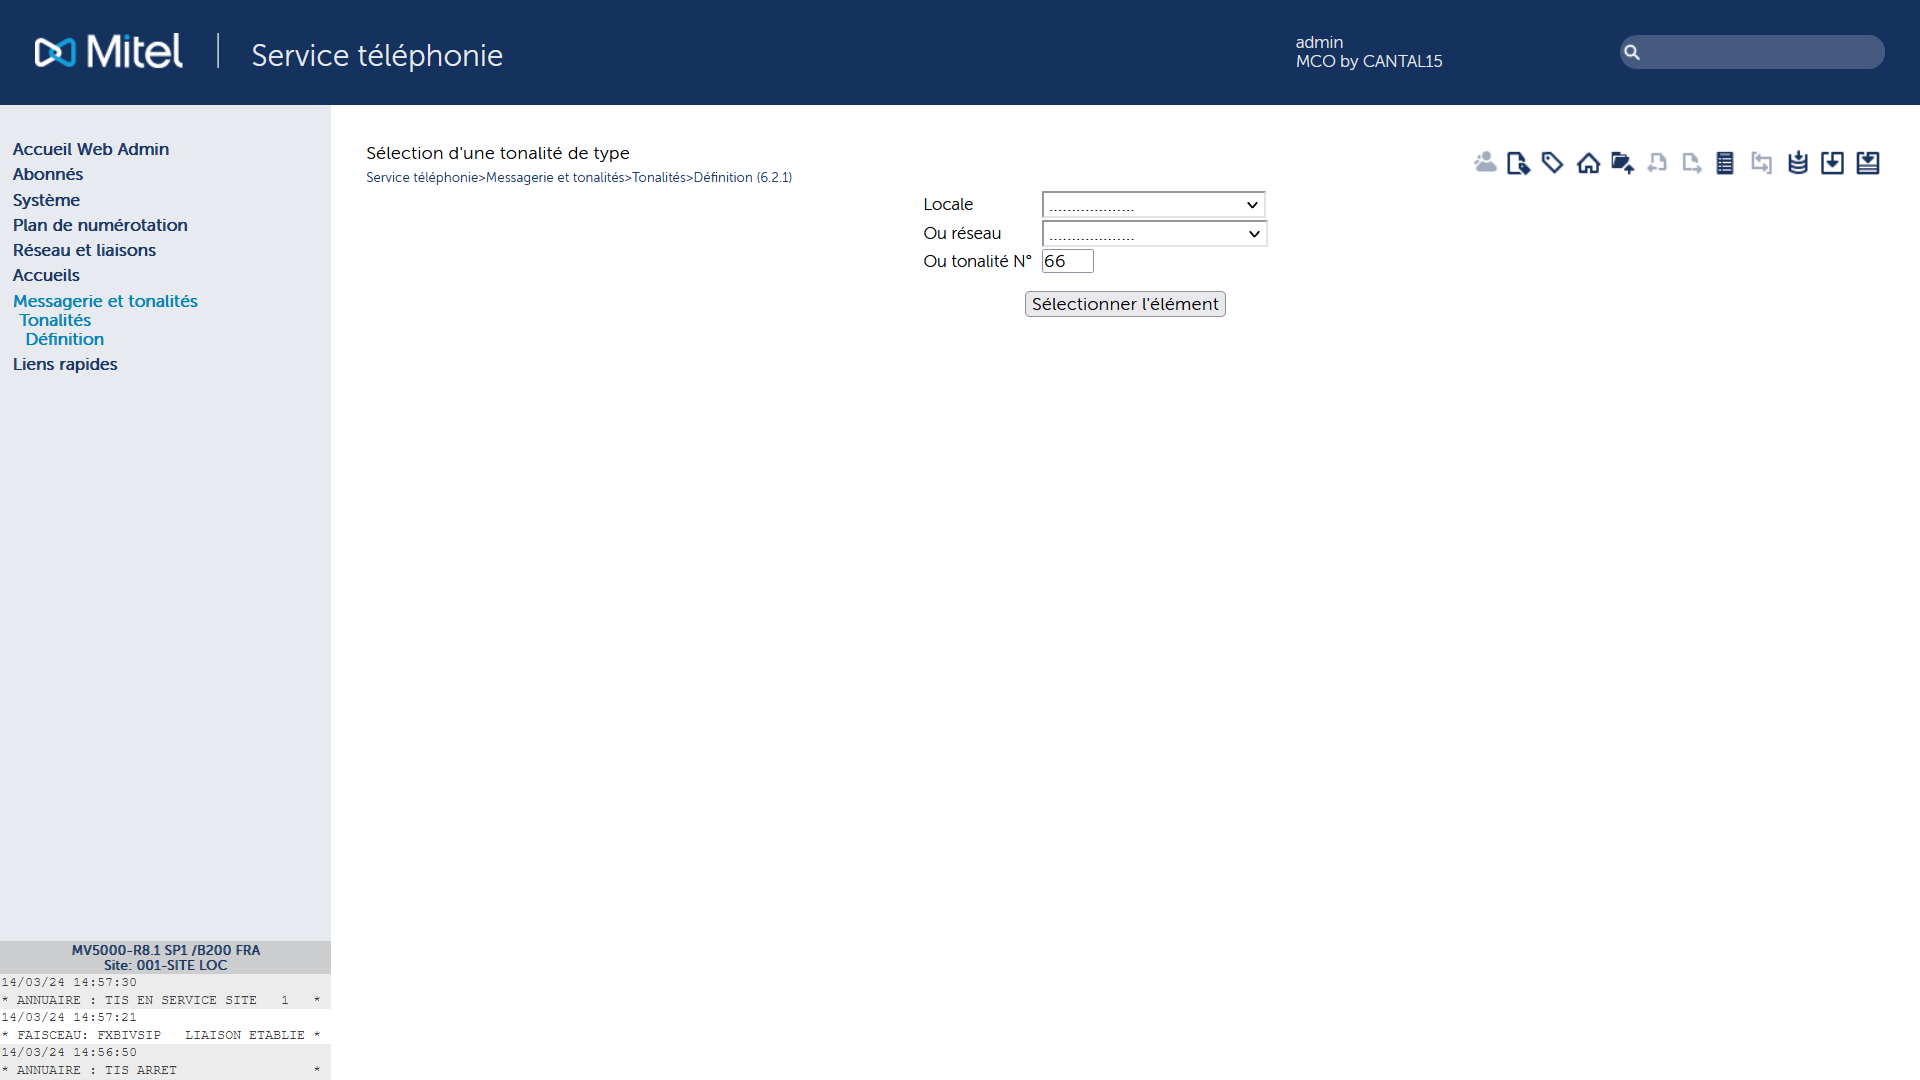Click log line ANNUAIRE TIS EN SERVICE

(x=161, y=1000)
